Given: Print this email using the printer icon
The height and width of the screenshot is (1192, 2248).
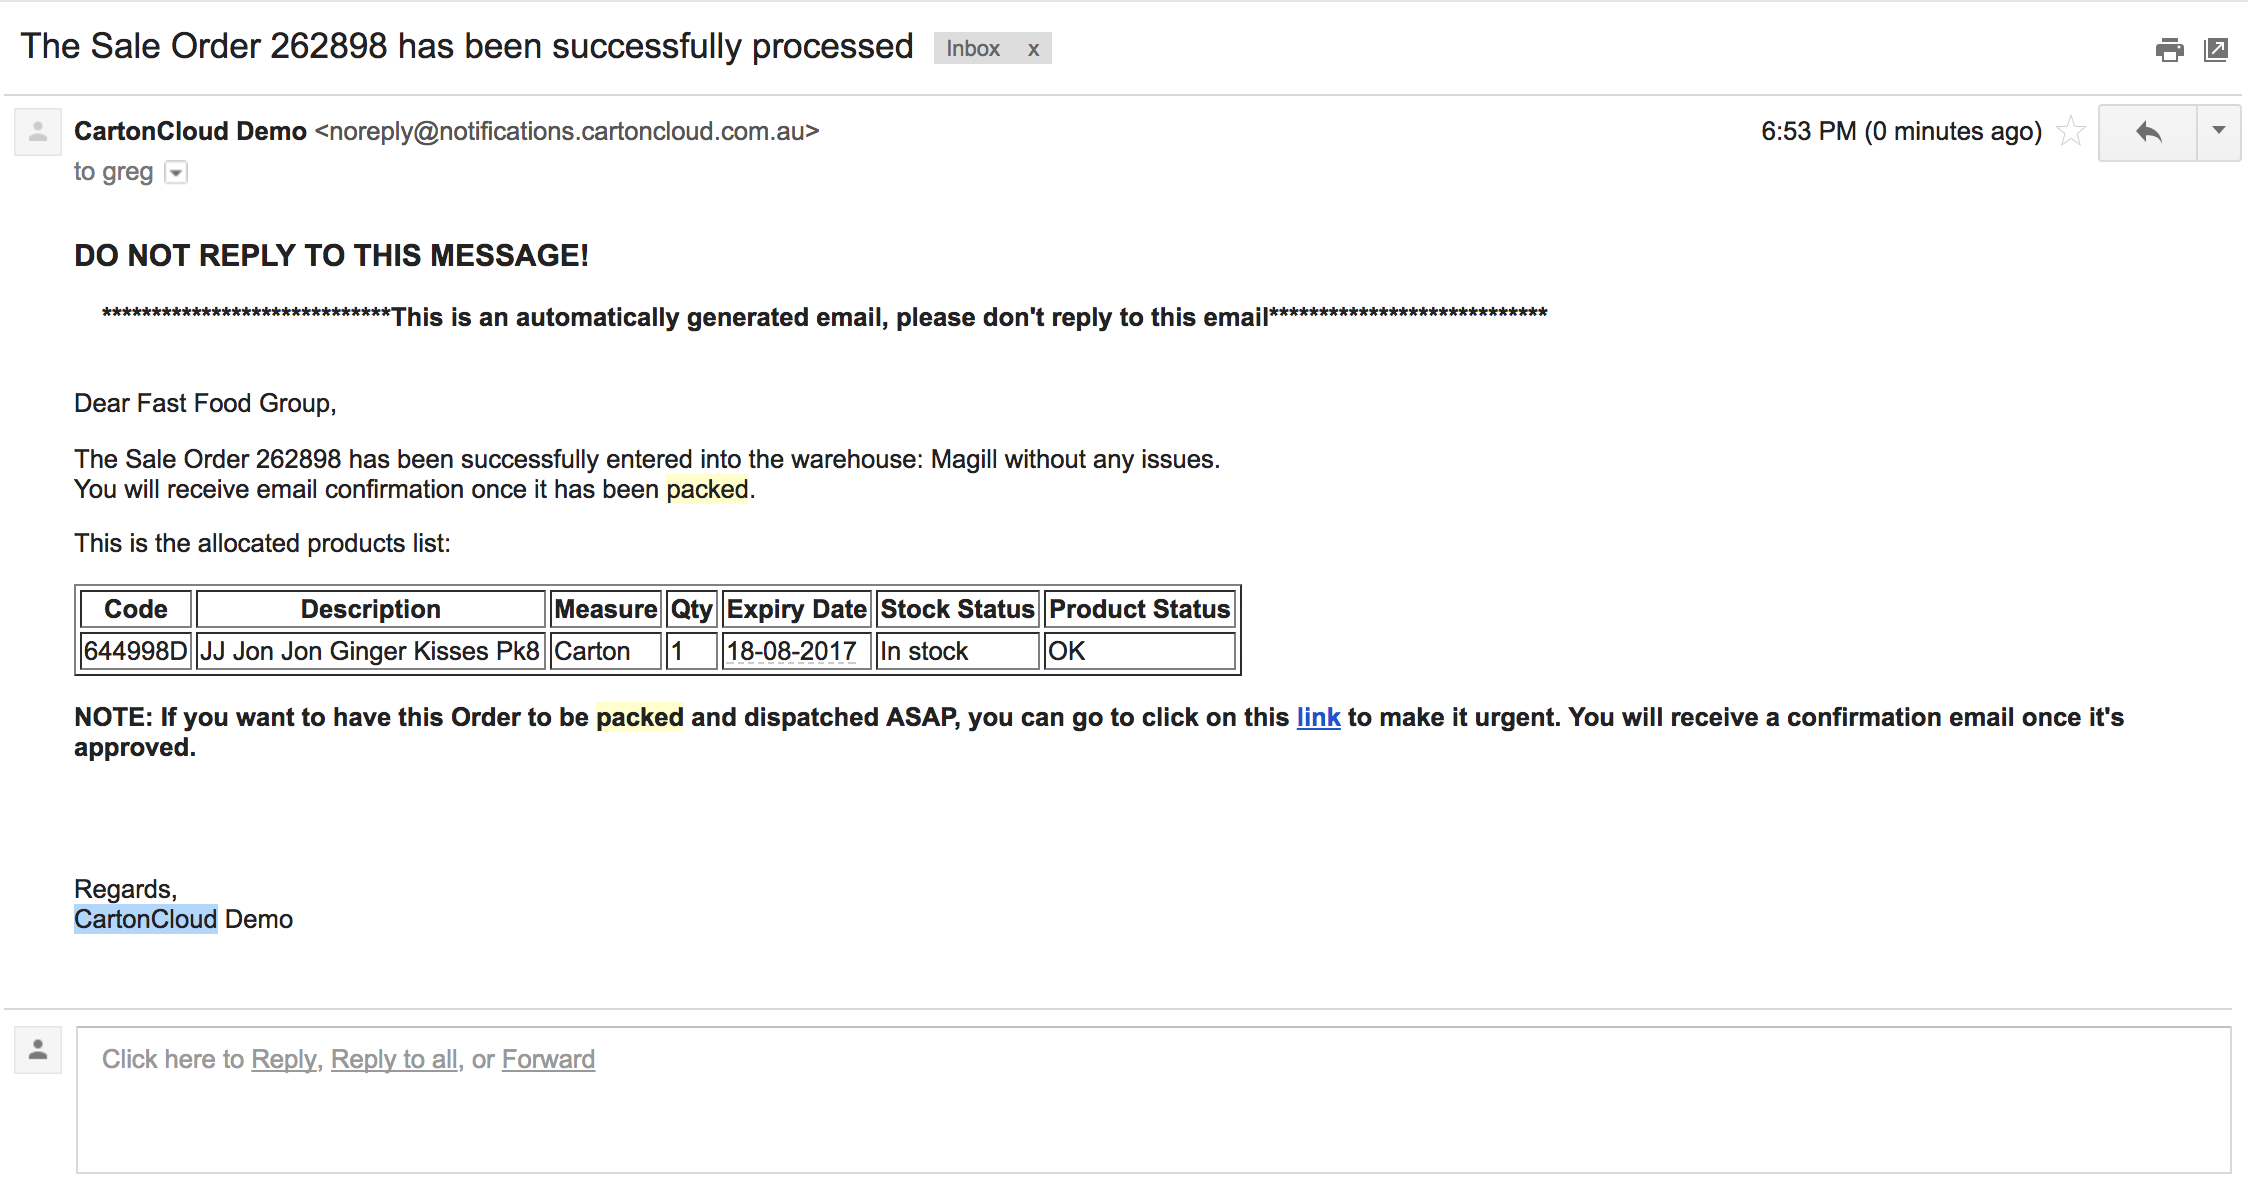Looking at the screenshot, I should click(x=2169, y=49).
